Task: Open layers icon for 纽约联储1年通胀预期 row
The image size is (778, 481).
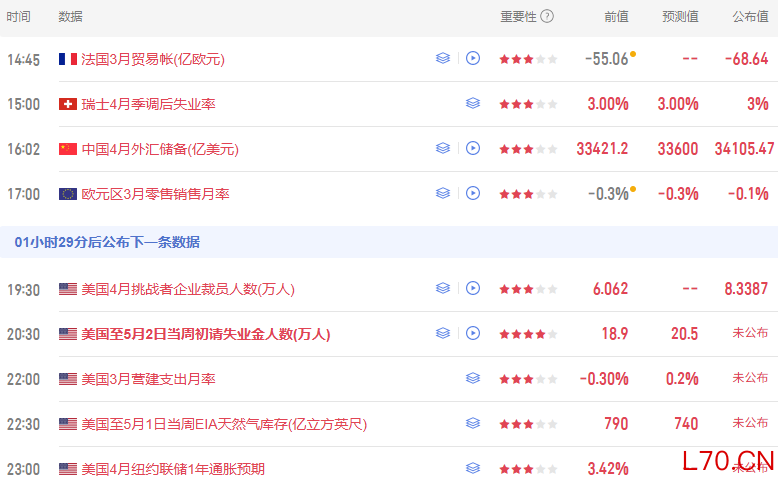Action: coord(473,468)
